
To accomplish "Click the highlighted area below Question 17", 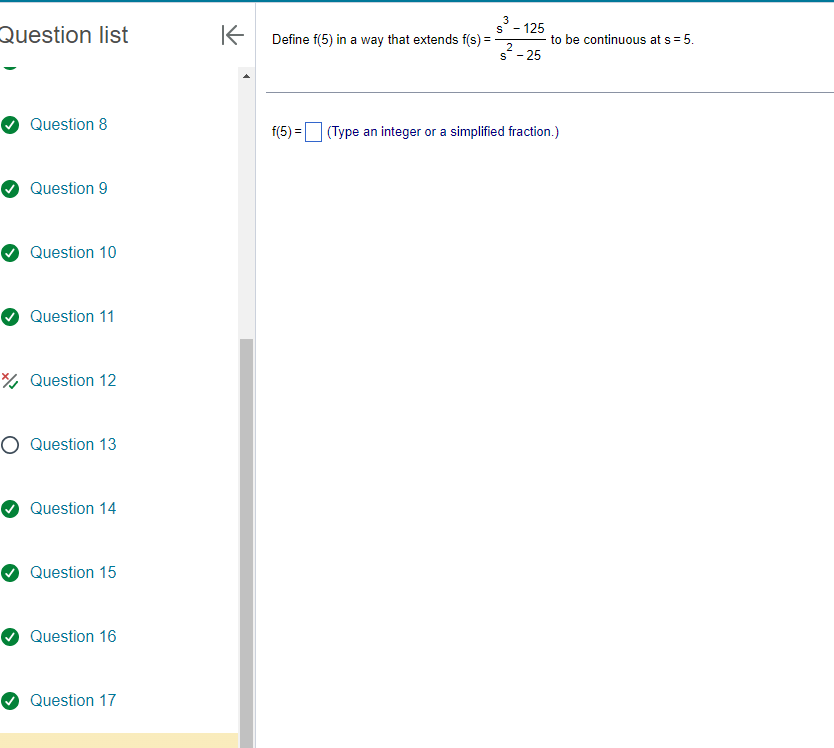I will coord(119,740).
